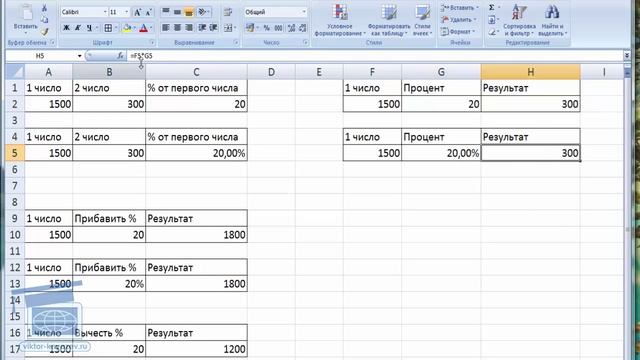
Task: Open font color dropdown arrow
Action: 151,28
